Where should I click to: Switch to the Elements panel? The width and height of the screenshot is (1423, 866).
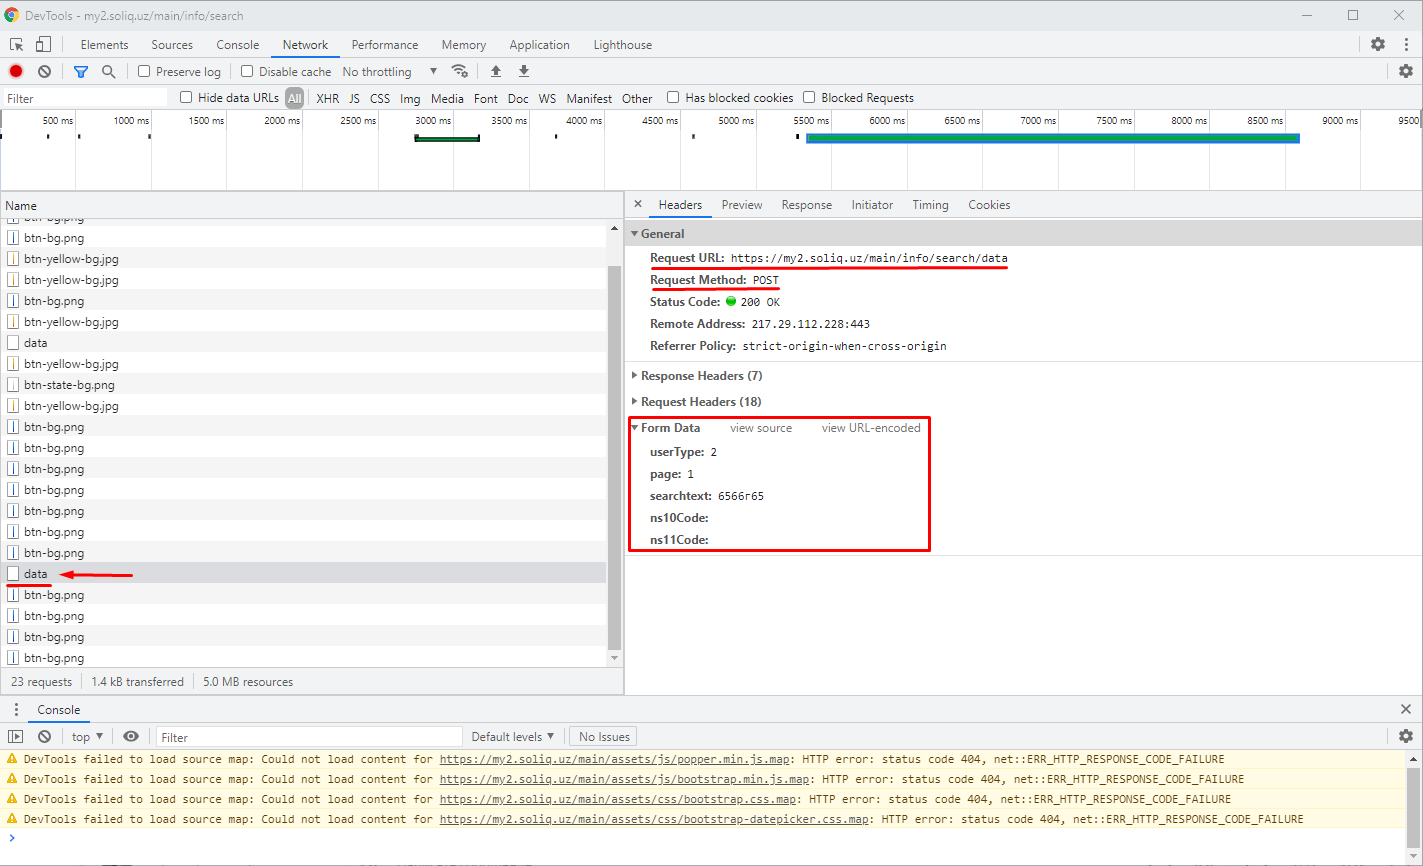(104, 44)
